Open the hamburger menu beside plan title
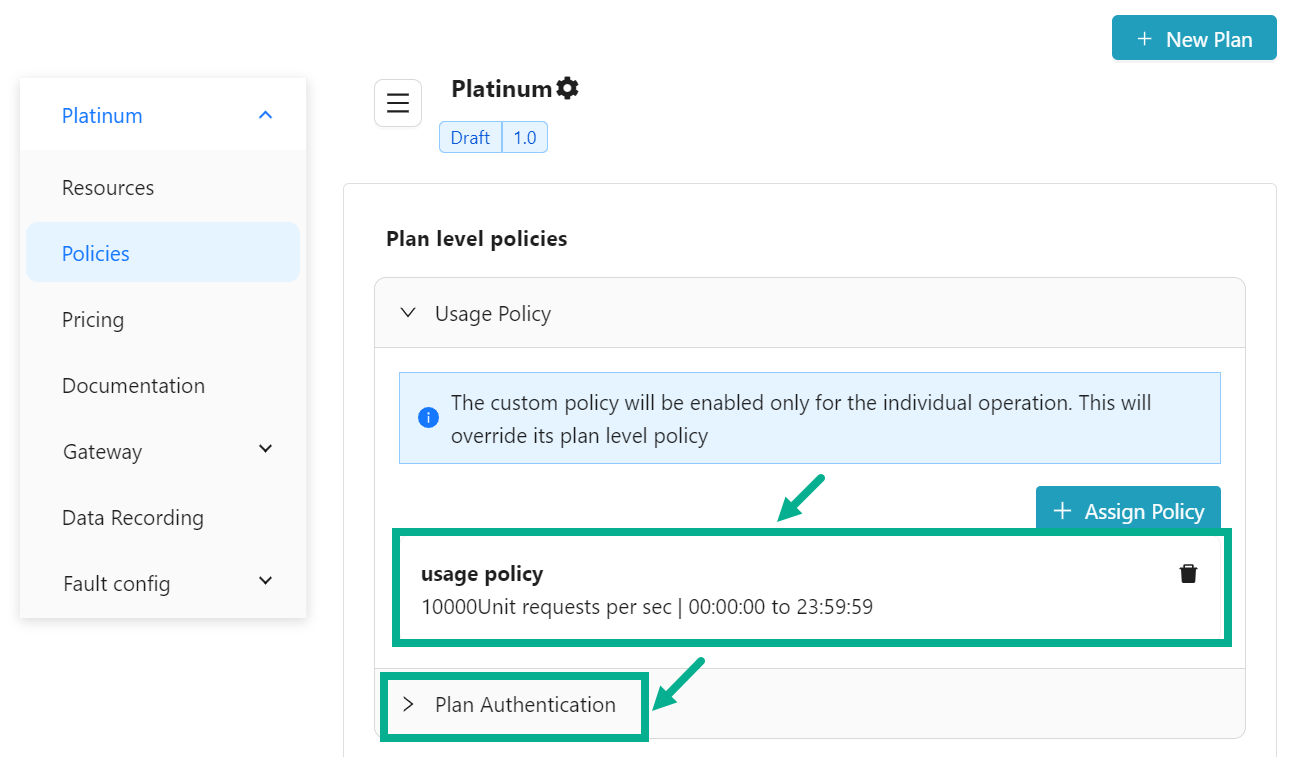The width and height of the screenshot is (1299, 757). click(398, 103)
